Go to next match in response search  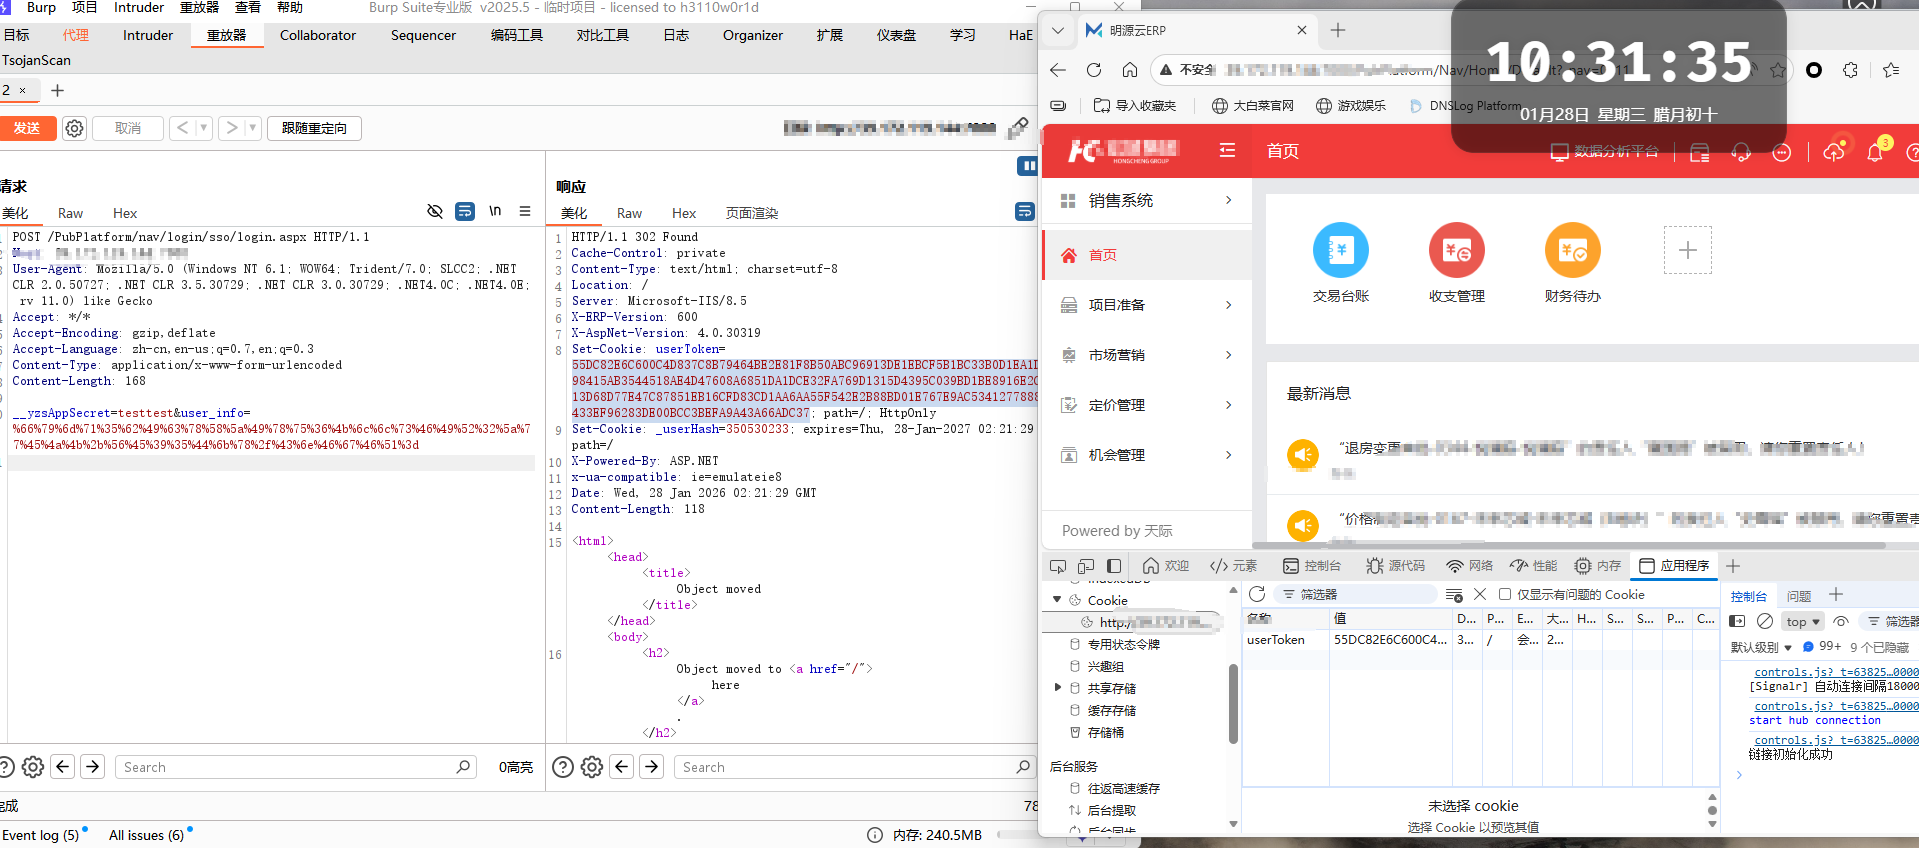click(x=652, y=767)
